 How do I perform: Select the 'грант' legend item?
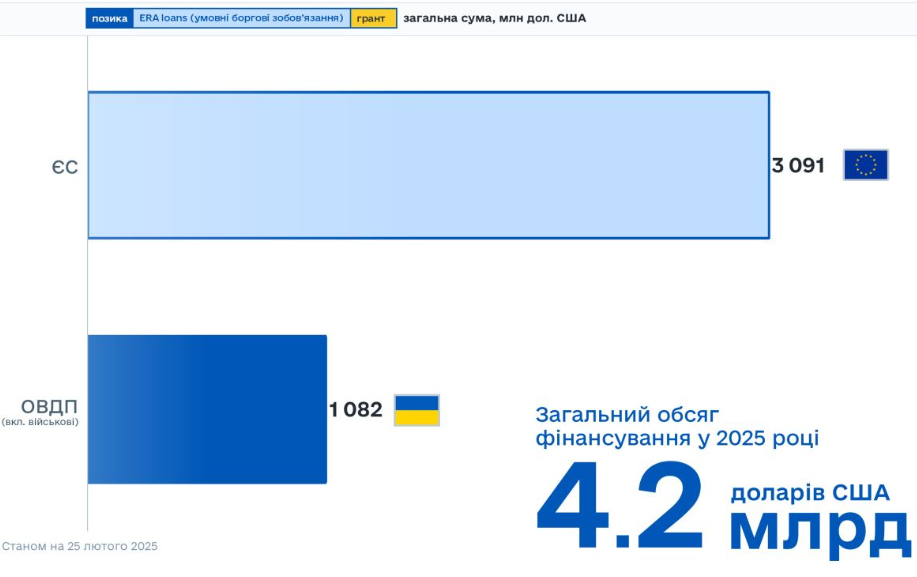coord(374,18)
